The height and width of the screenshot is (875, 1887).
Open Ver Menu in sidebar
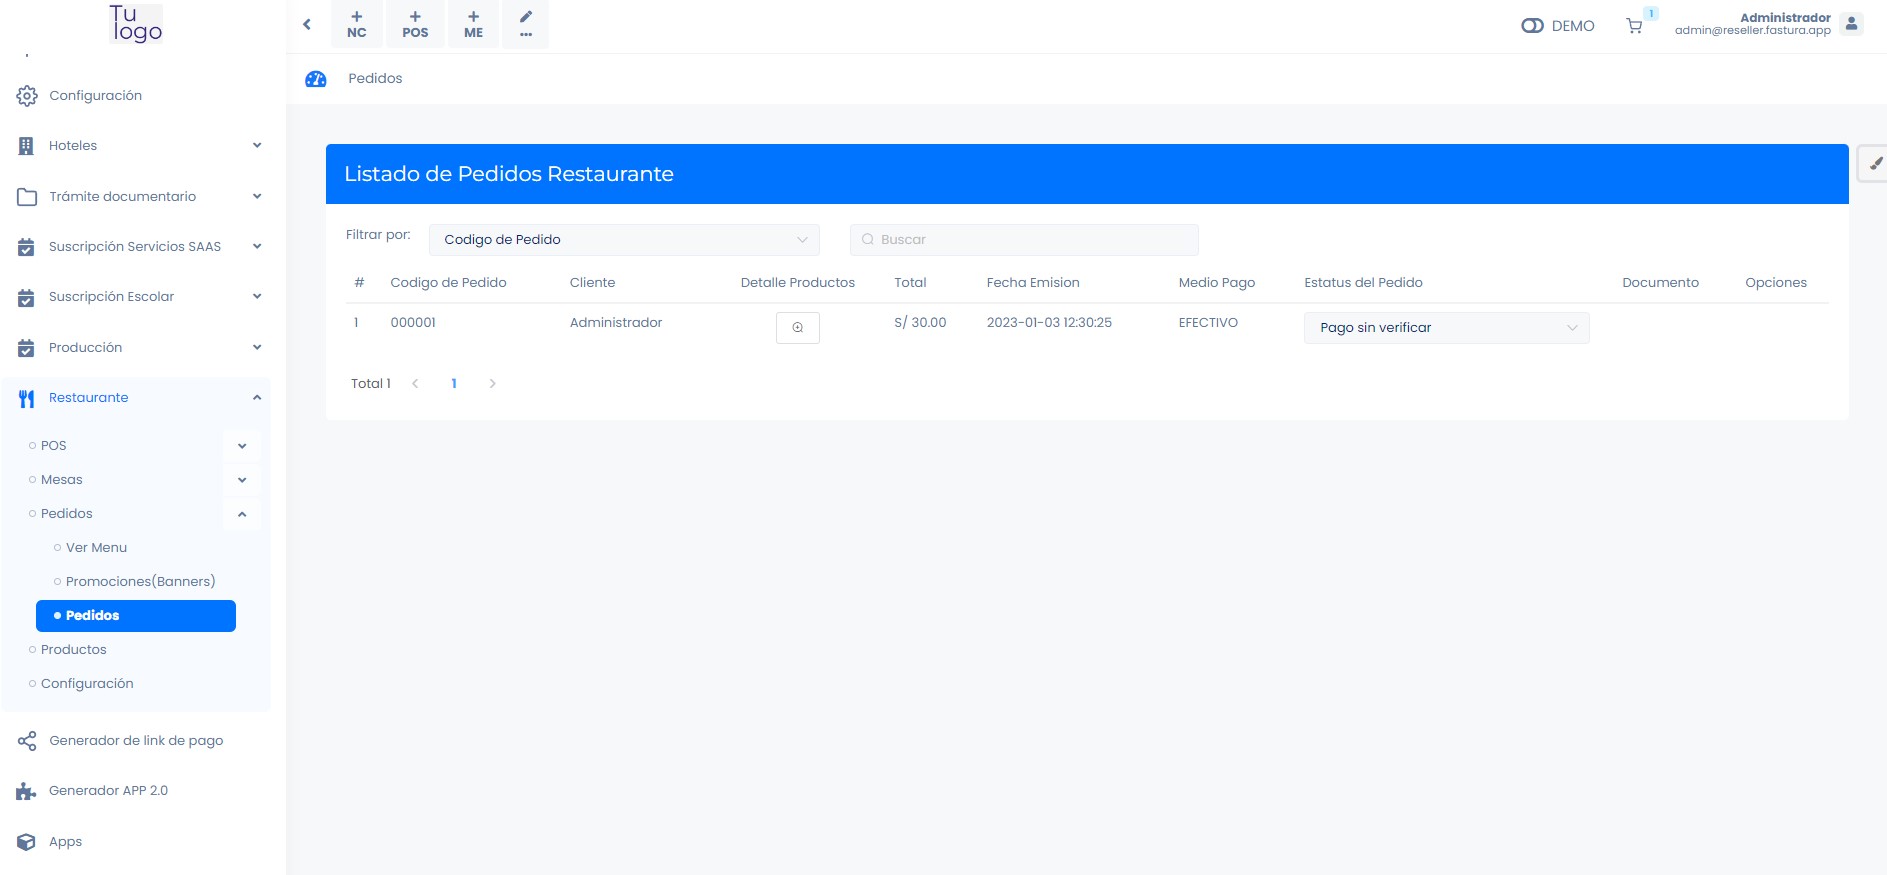pyautogui.click(x=96, y=548)
